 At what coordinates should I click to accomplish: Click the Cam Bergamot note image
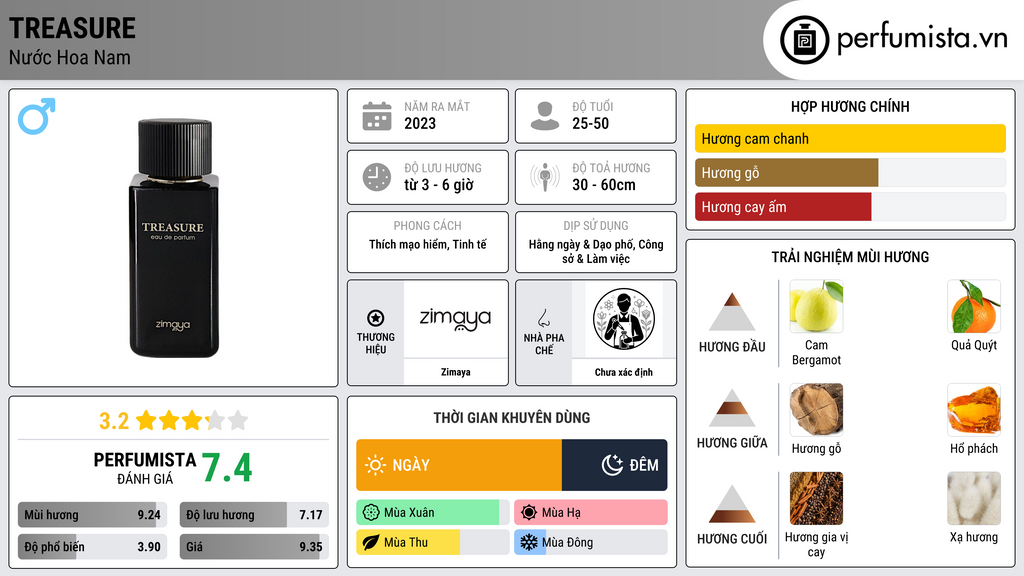(x=816, y=306)
